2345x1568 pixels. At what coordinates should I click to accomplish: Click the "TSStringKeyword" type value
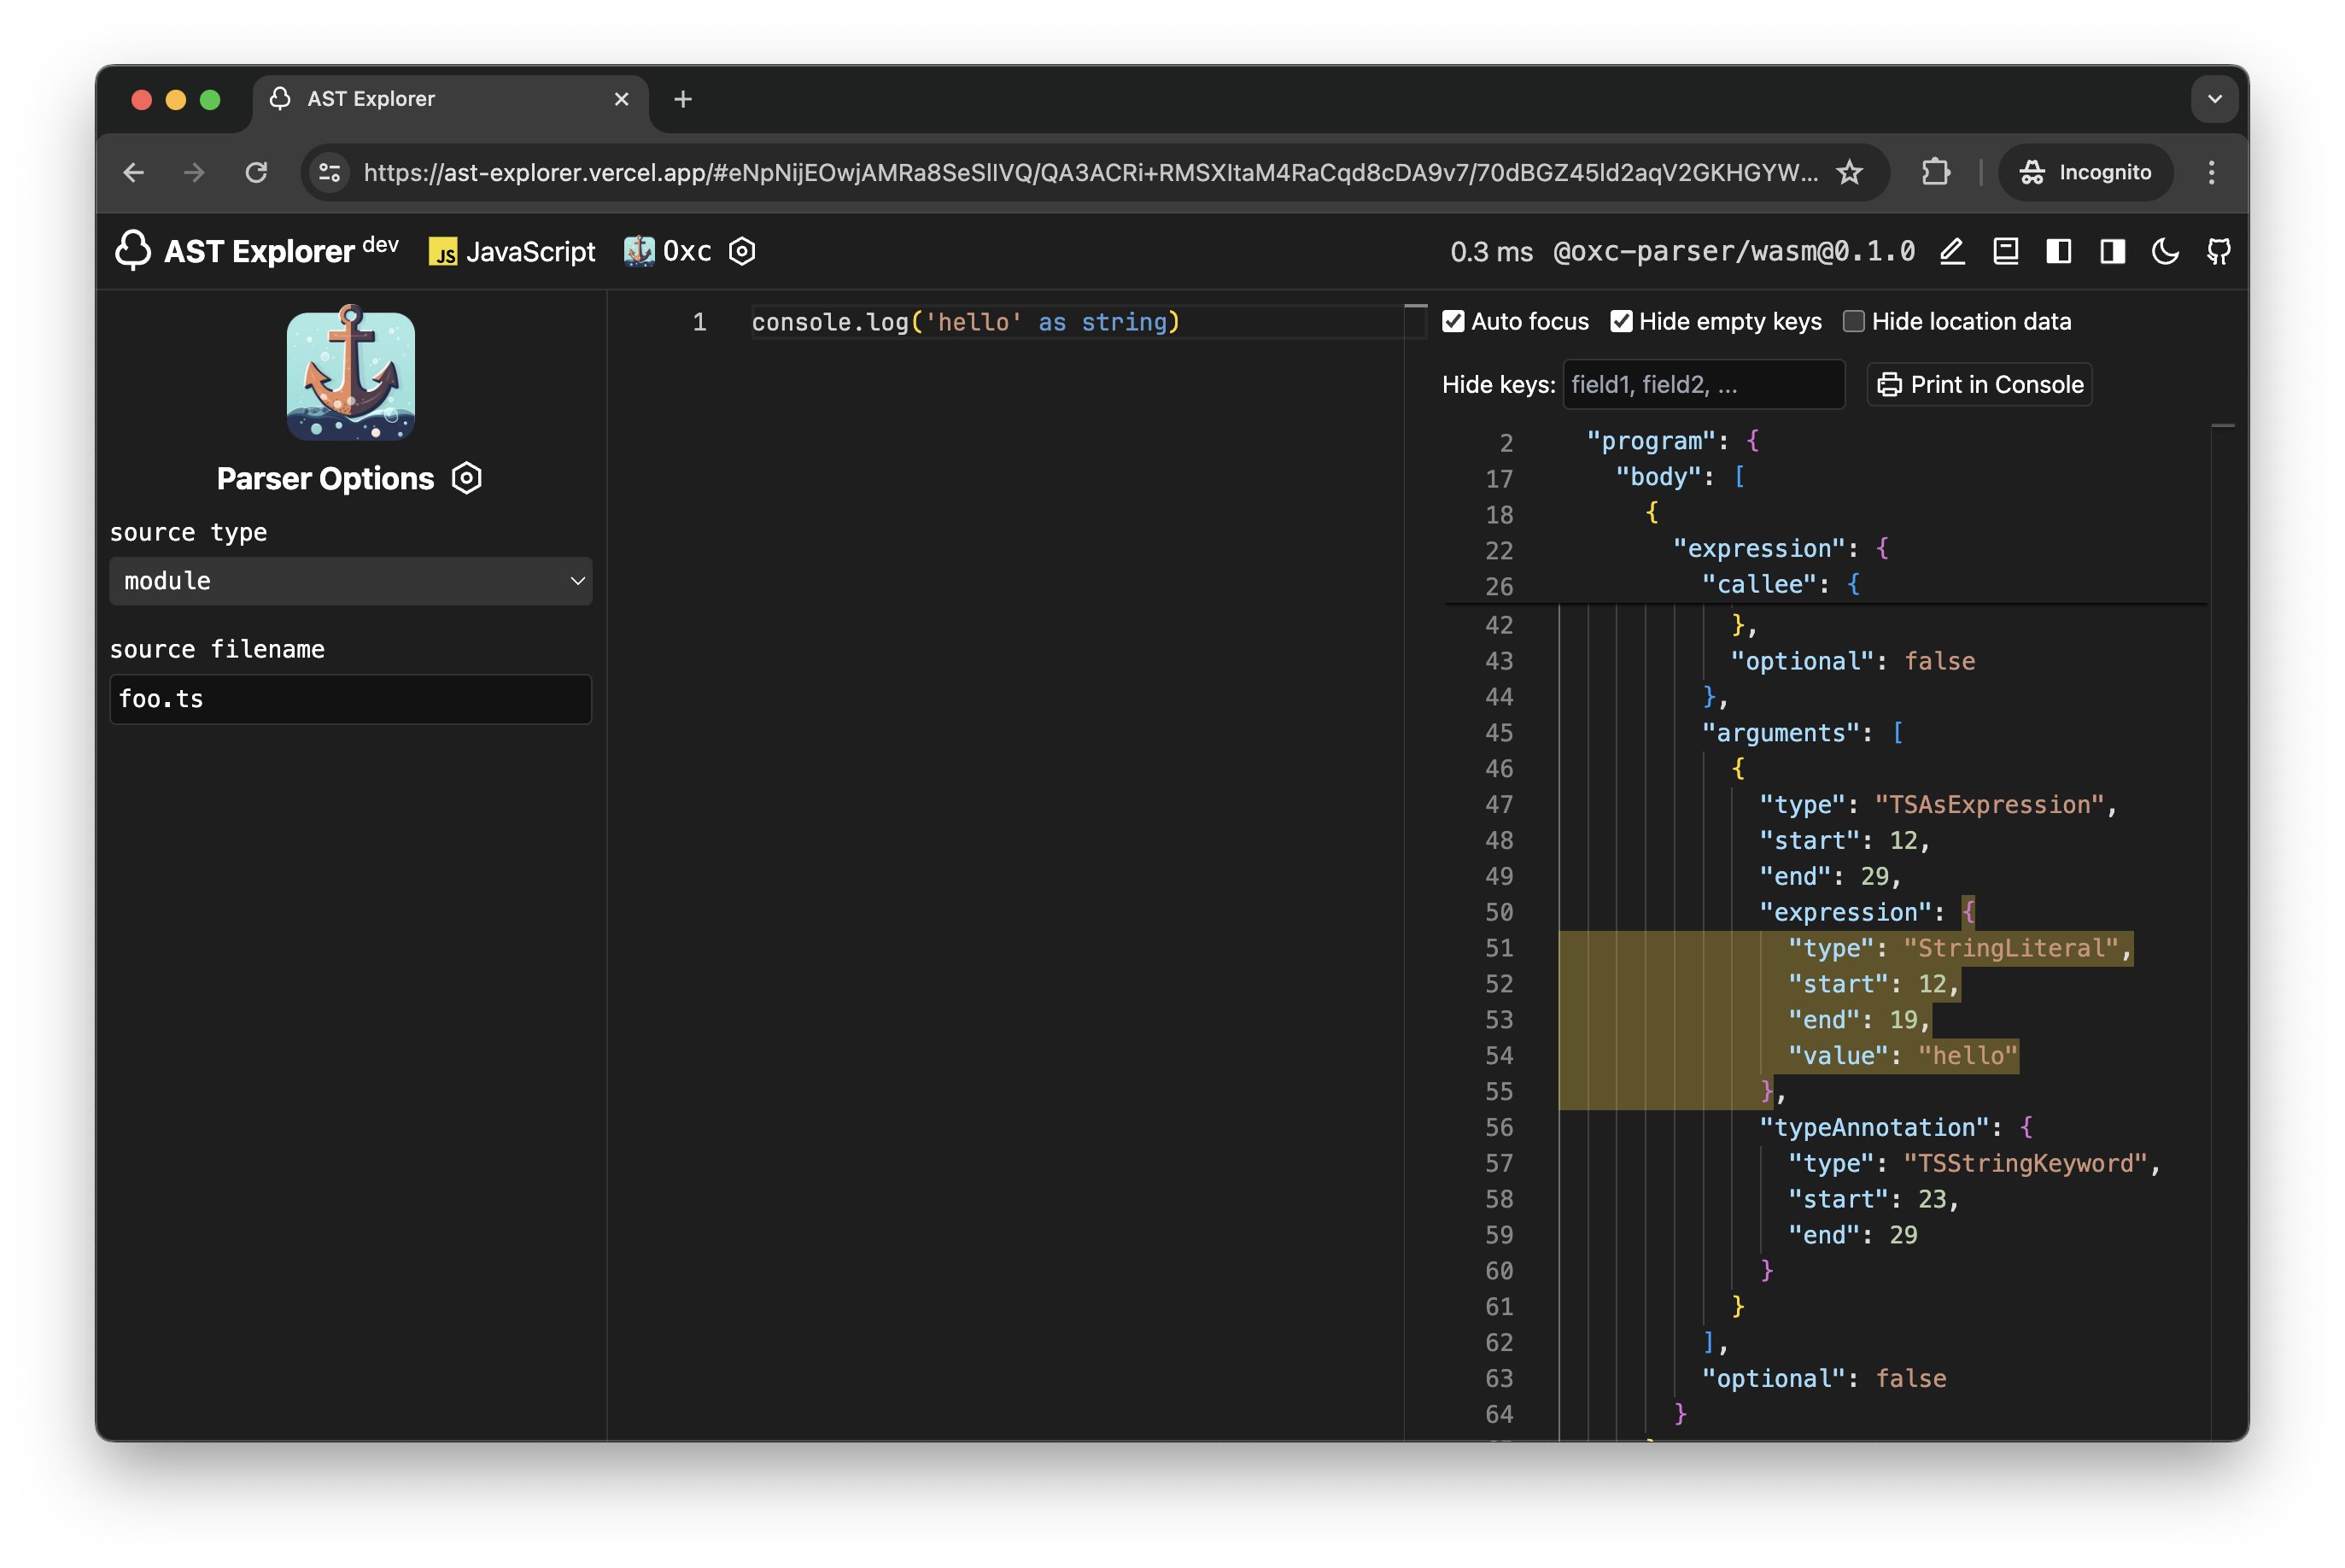point(2025,1164)
